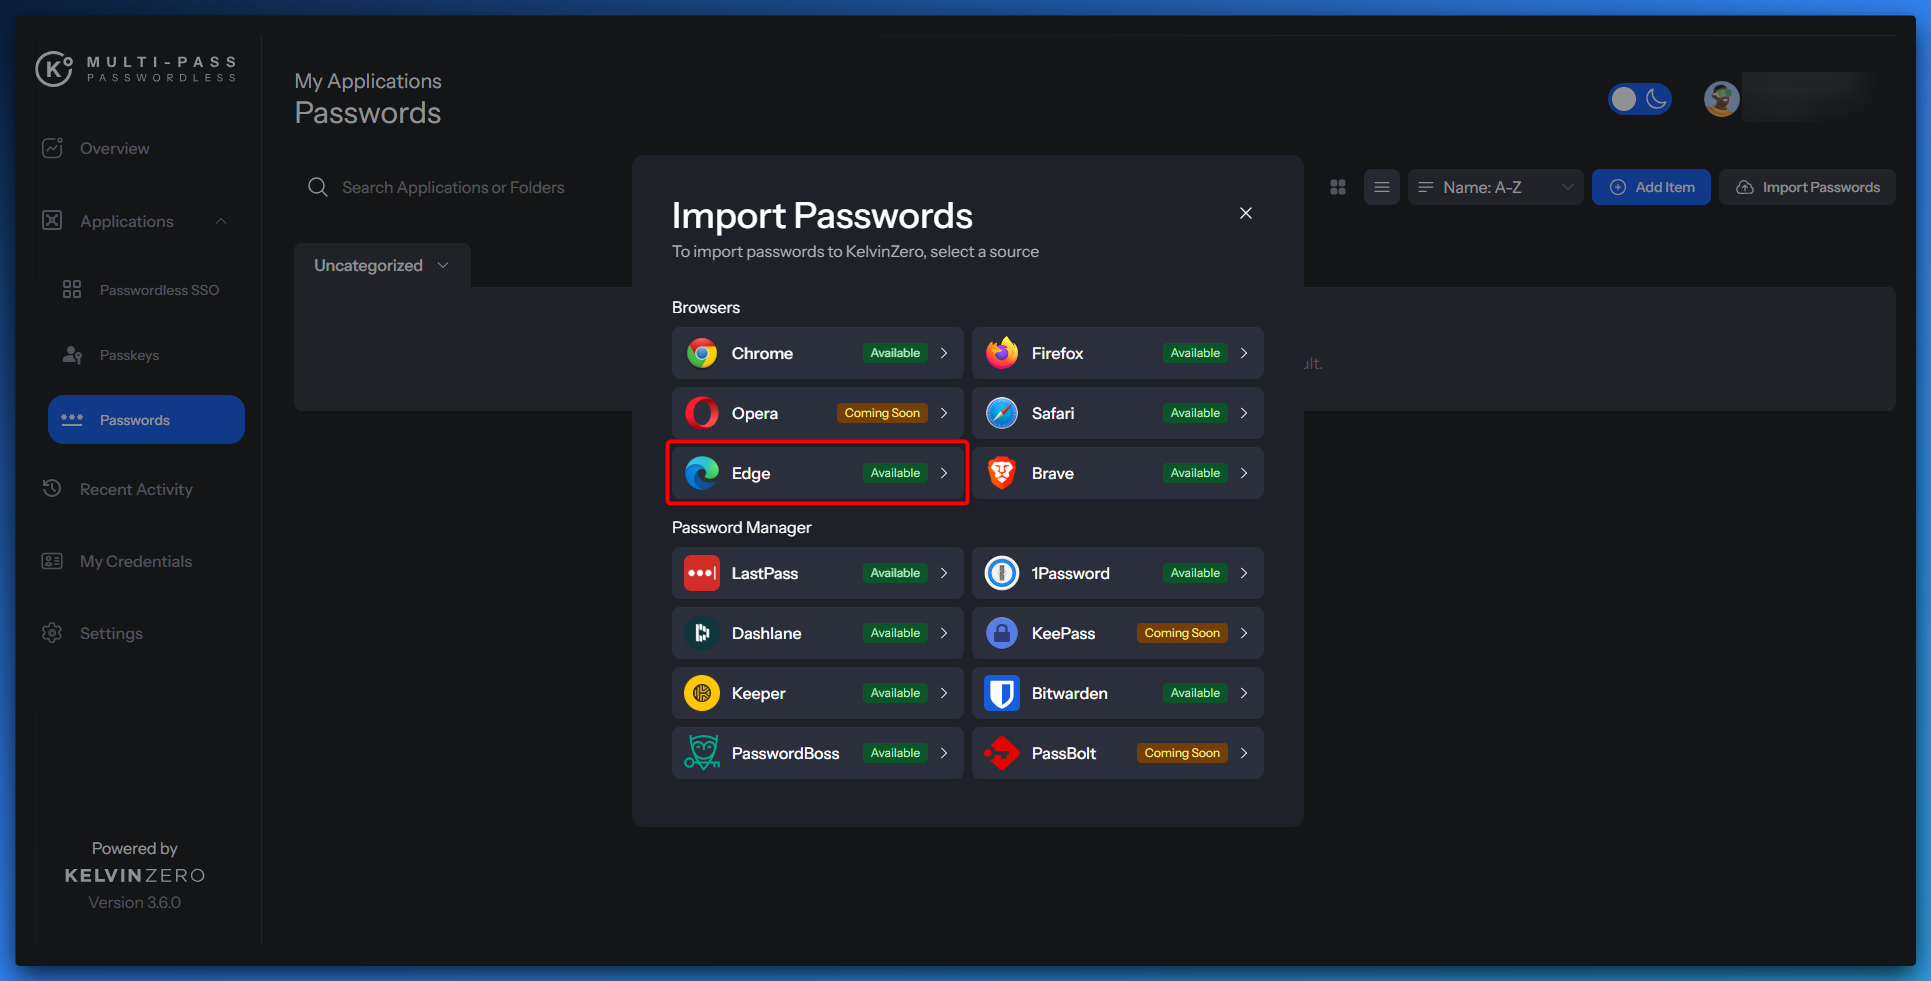This screenshot has height=981, width=1931.
Task: Click the Keeper yellow icon
Action: coord(702,693)
